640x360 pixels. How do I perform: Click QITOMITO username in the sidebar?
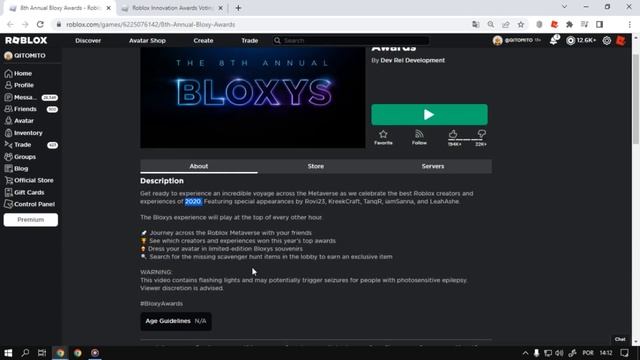[x=29, y=56]
